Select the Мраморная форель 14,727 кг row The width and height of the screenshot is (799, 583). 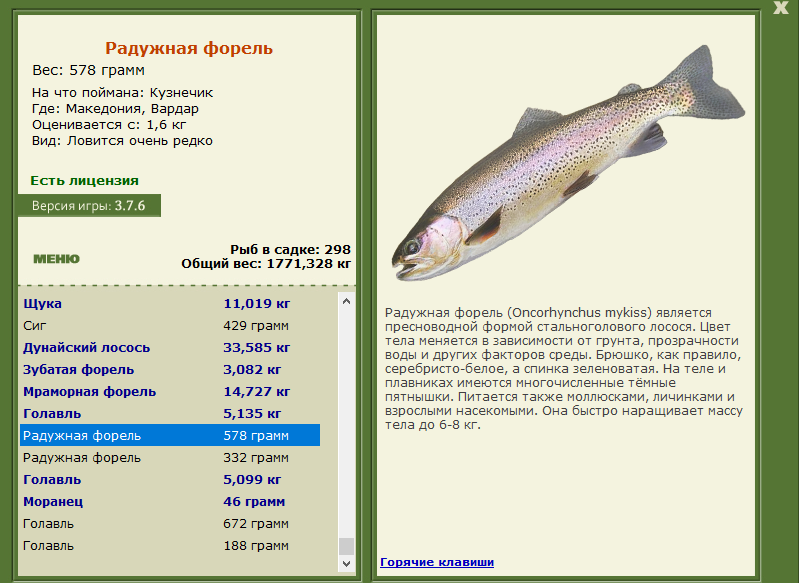(x=170, y=391)
